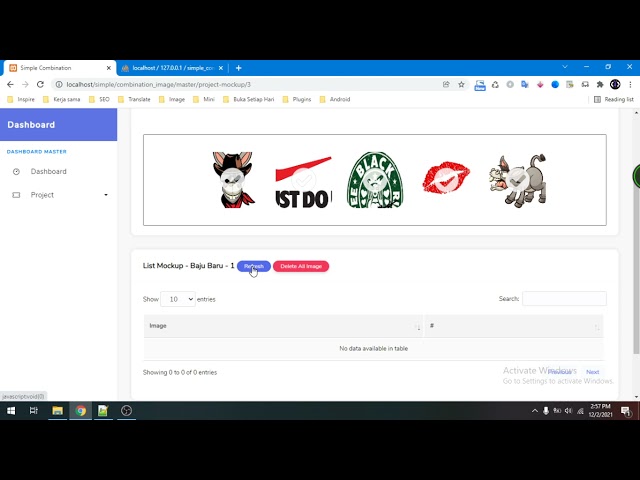Click the volume speaker icon in tray
The height and width of the screenshot is (480, 640).
click(x=569, y=411)
